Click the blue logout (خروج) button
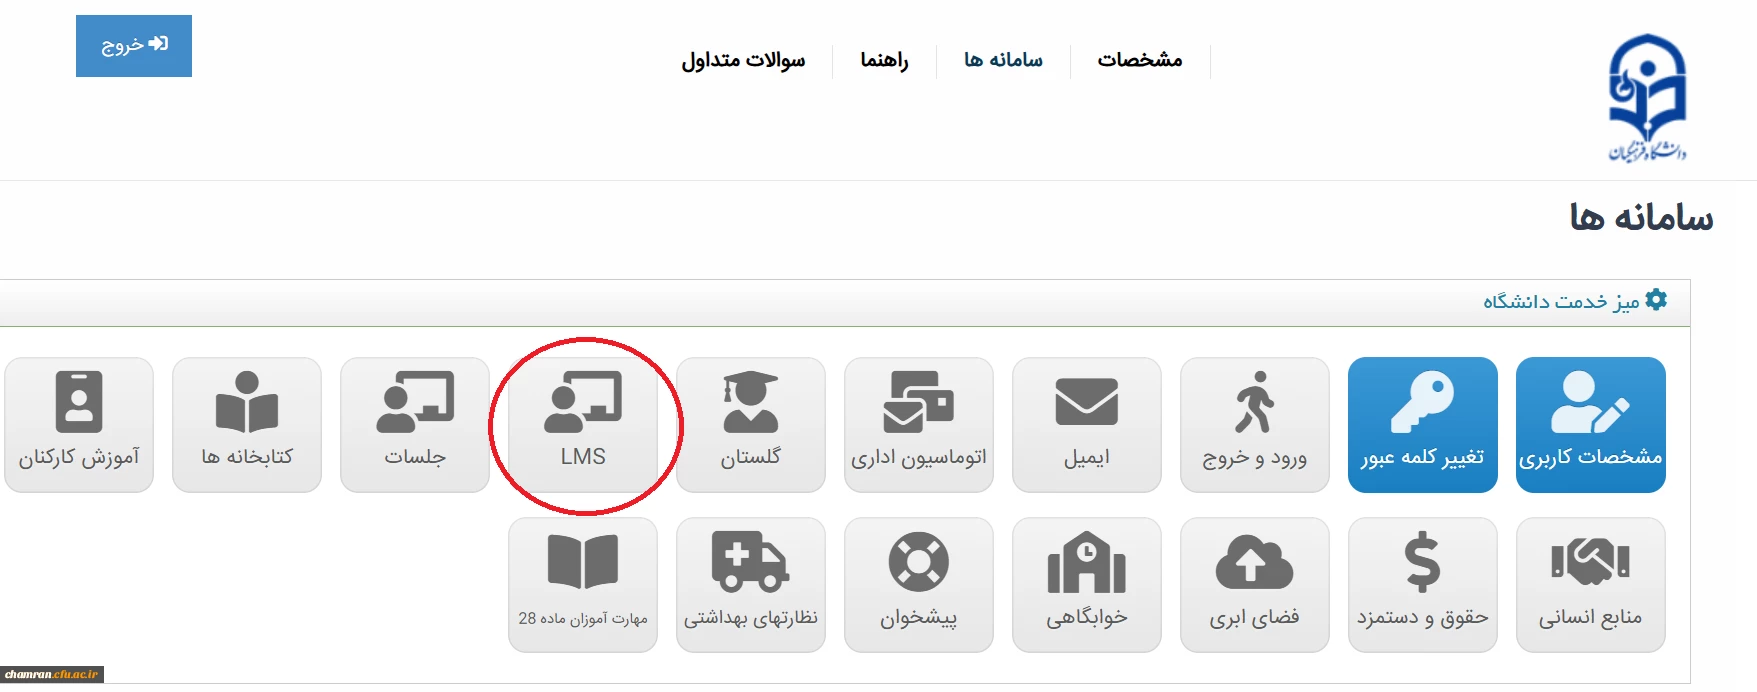 point(134,46)
